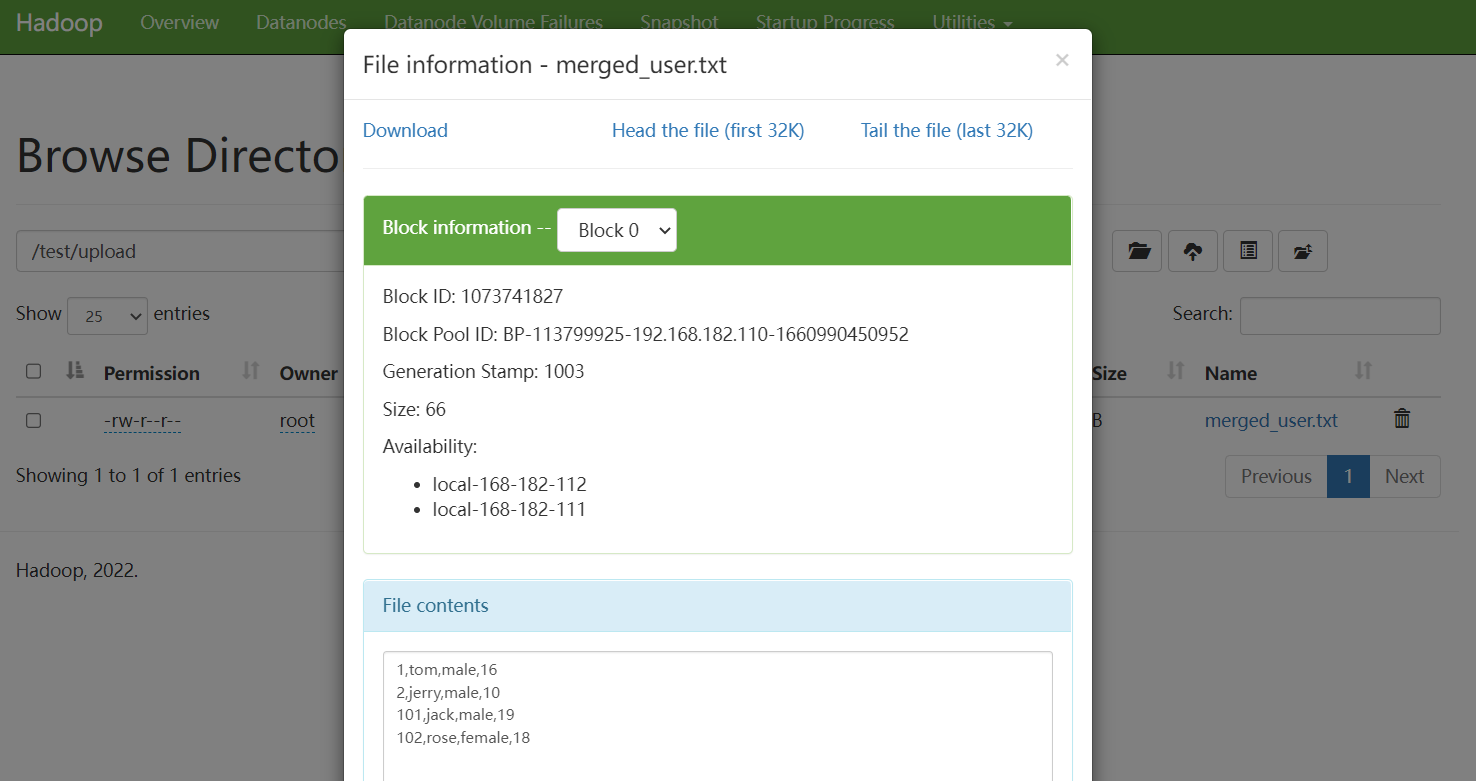The width and height of the screenshot is (1476, 781).
Task: Click the -rw-r--r-- permission link
Action: 142,421
